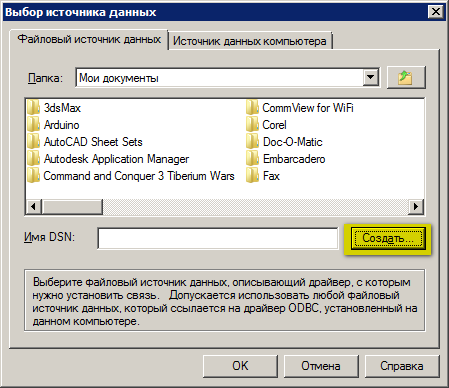Image resolution: width=449 pixels, height=388 pixels.
Task: Click the file list left scroll arrow
Action: point(33,207)
